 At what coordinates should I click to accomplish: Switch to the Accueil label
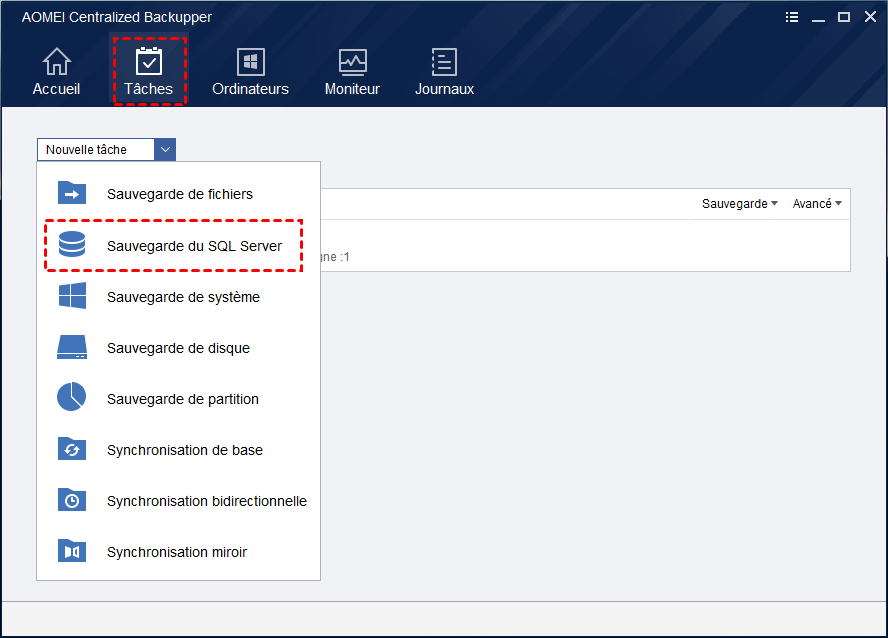point(56,89)
